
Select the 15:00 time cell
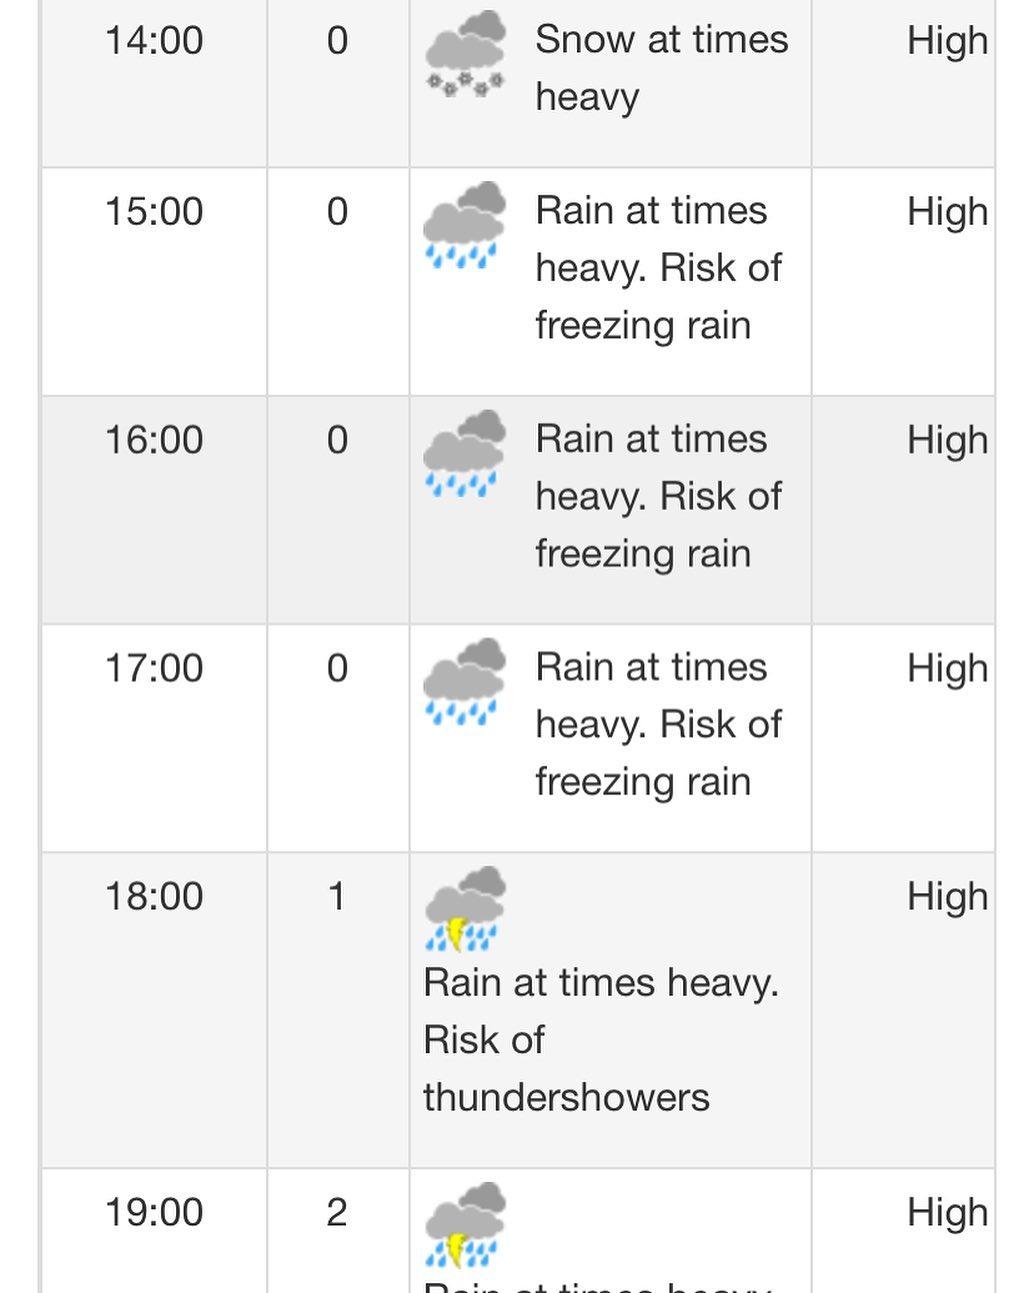154,212
